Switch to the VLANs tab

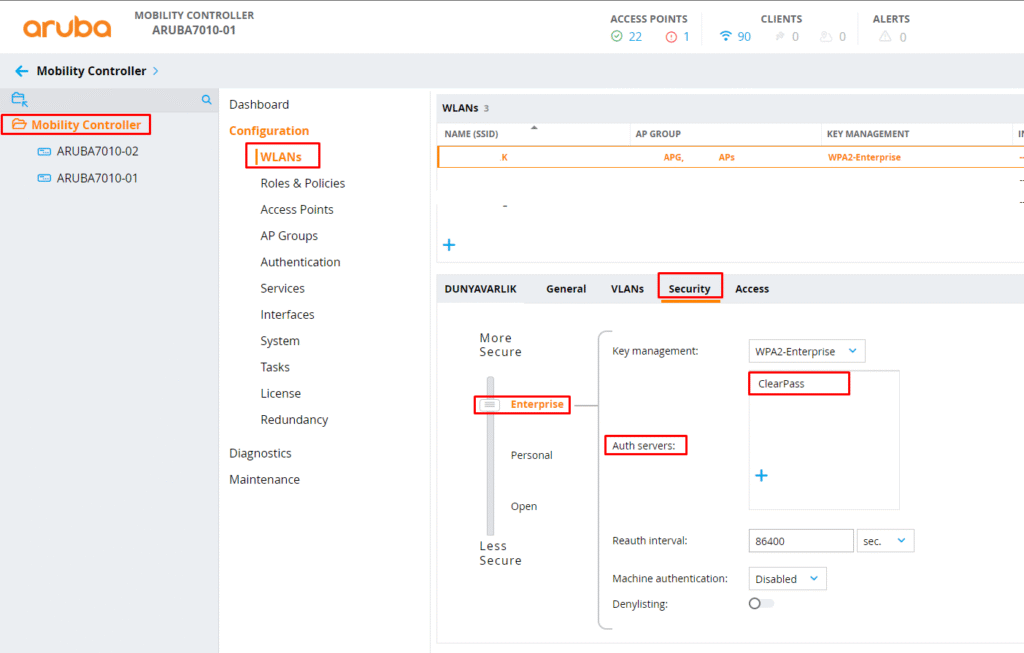627,289
